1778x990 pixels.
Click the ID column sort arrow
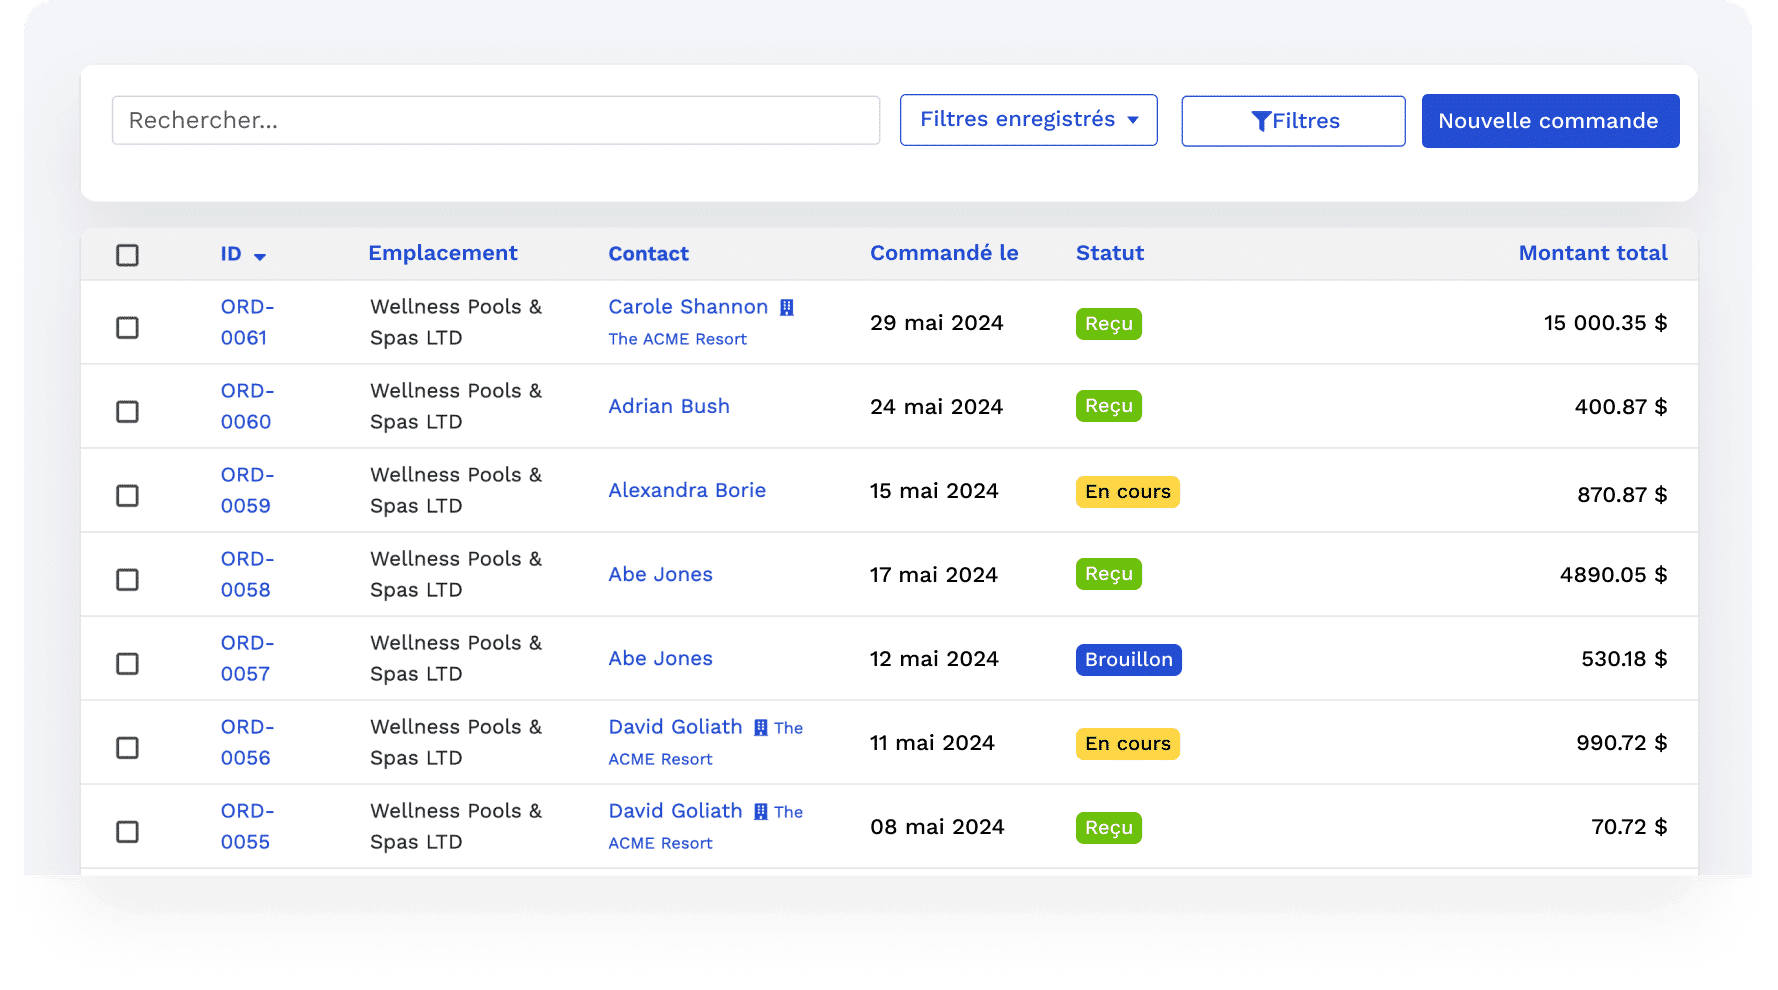click(x=260, y=257)
